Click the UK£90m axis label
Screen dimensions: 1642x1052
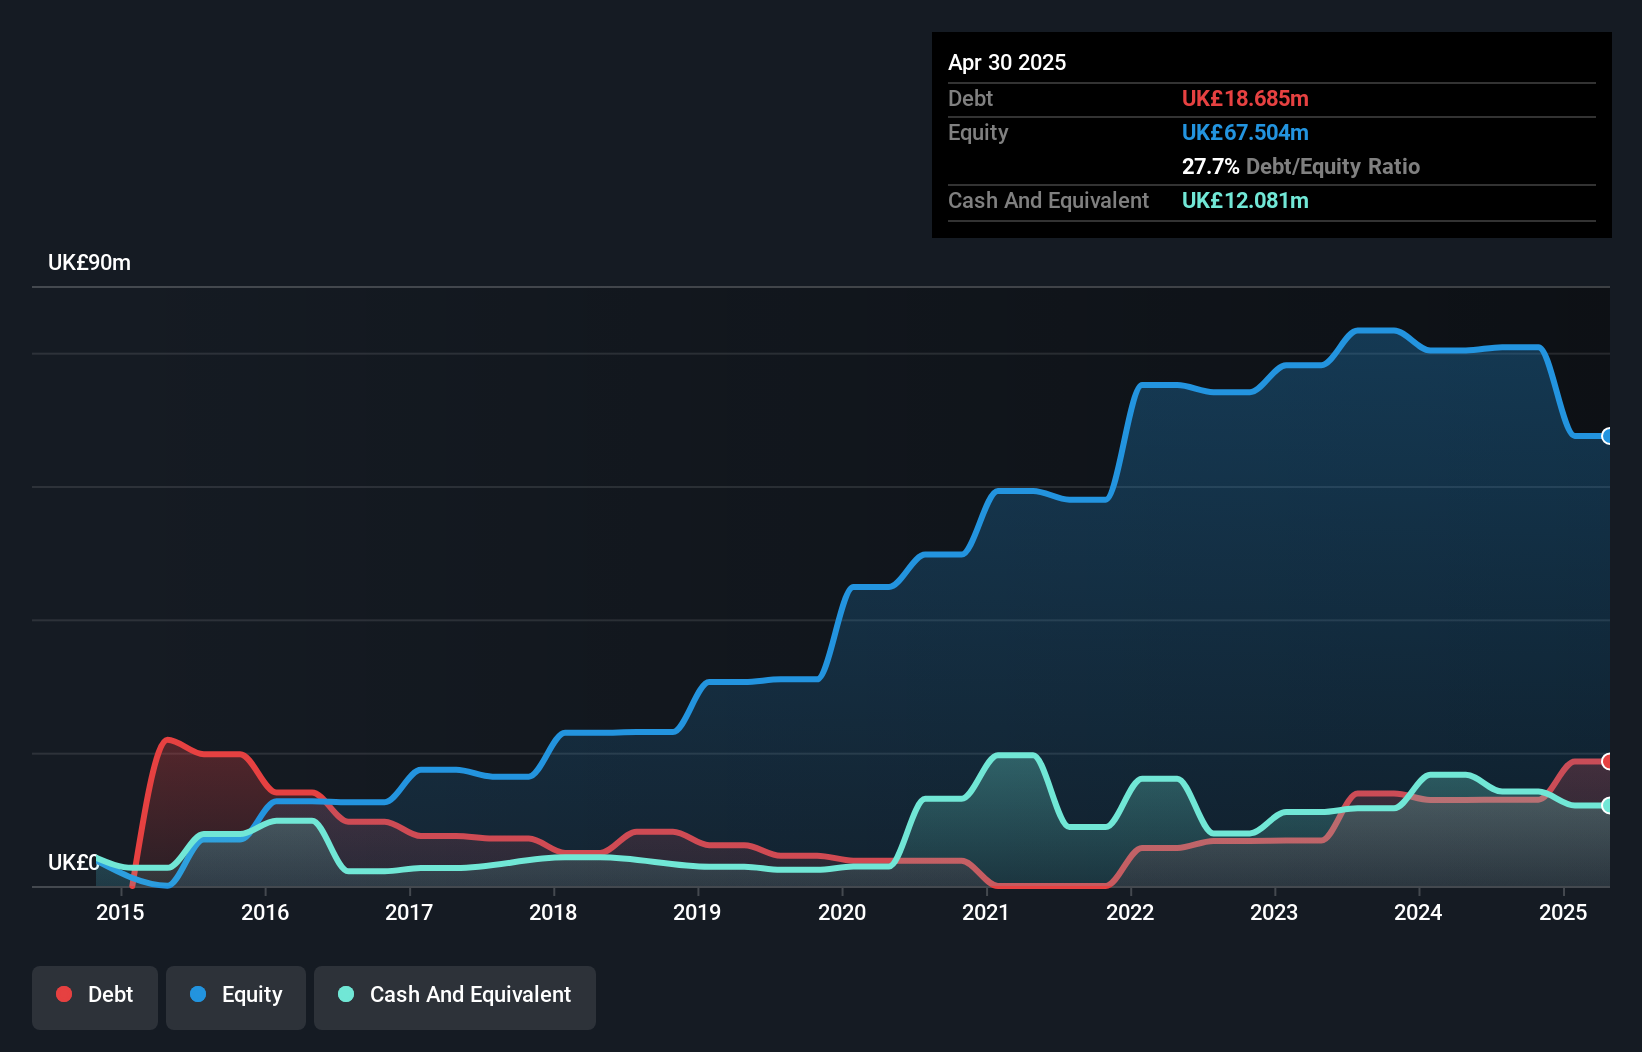tap(88, 262)
